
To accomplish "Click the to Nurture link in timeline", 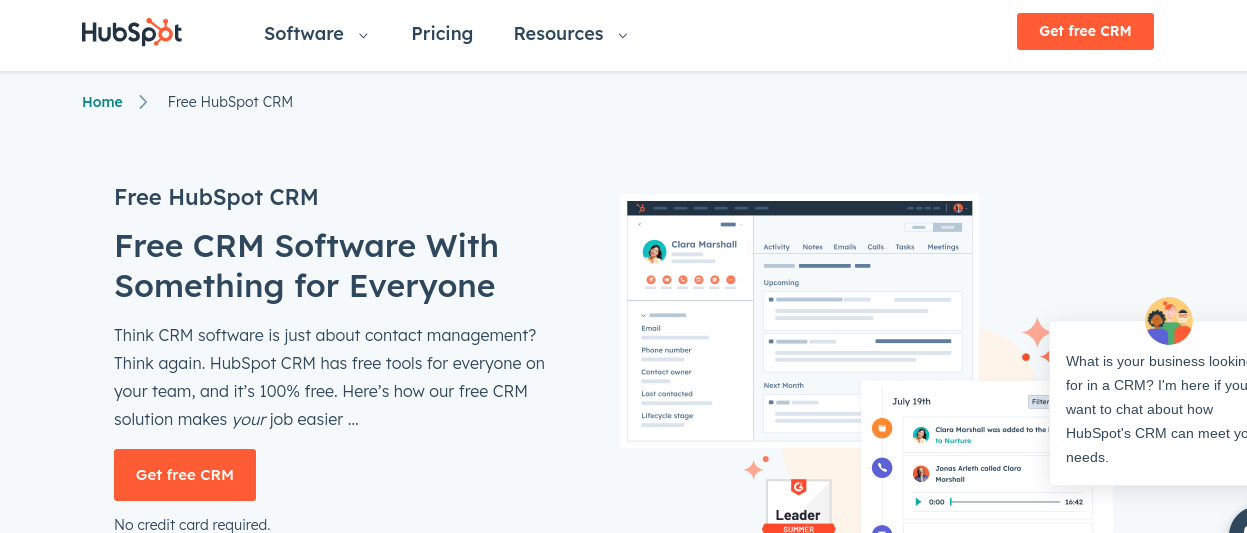I will [x=953, y=440].
